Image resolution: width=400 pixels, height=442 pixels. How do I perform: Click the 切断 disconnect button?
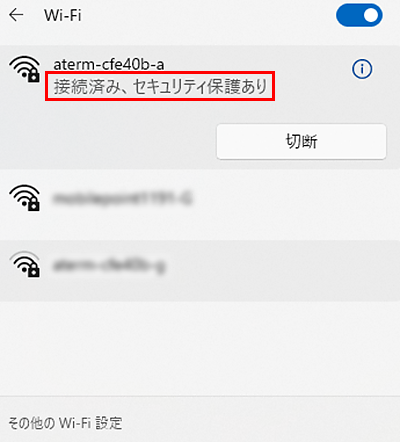[301, 141]
